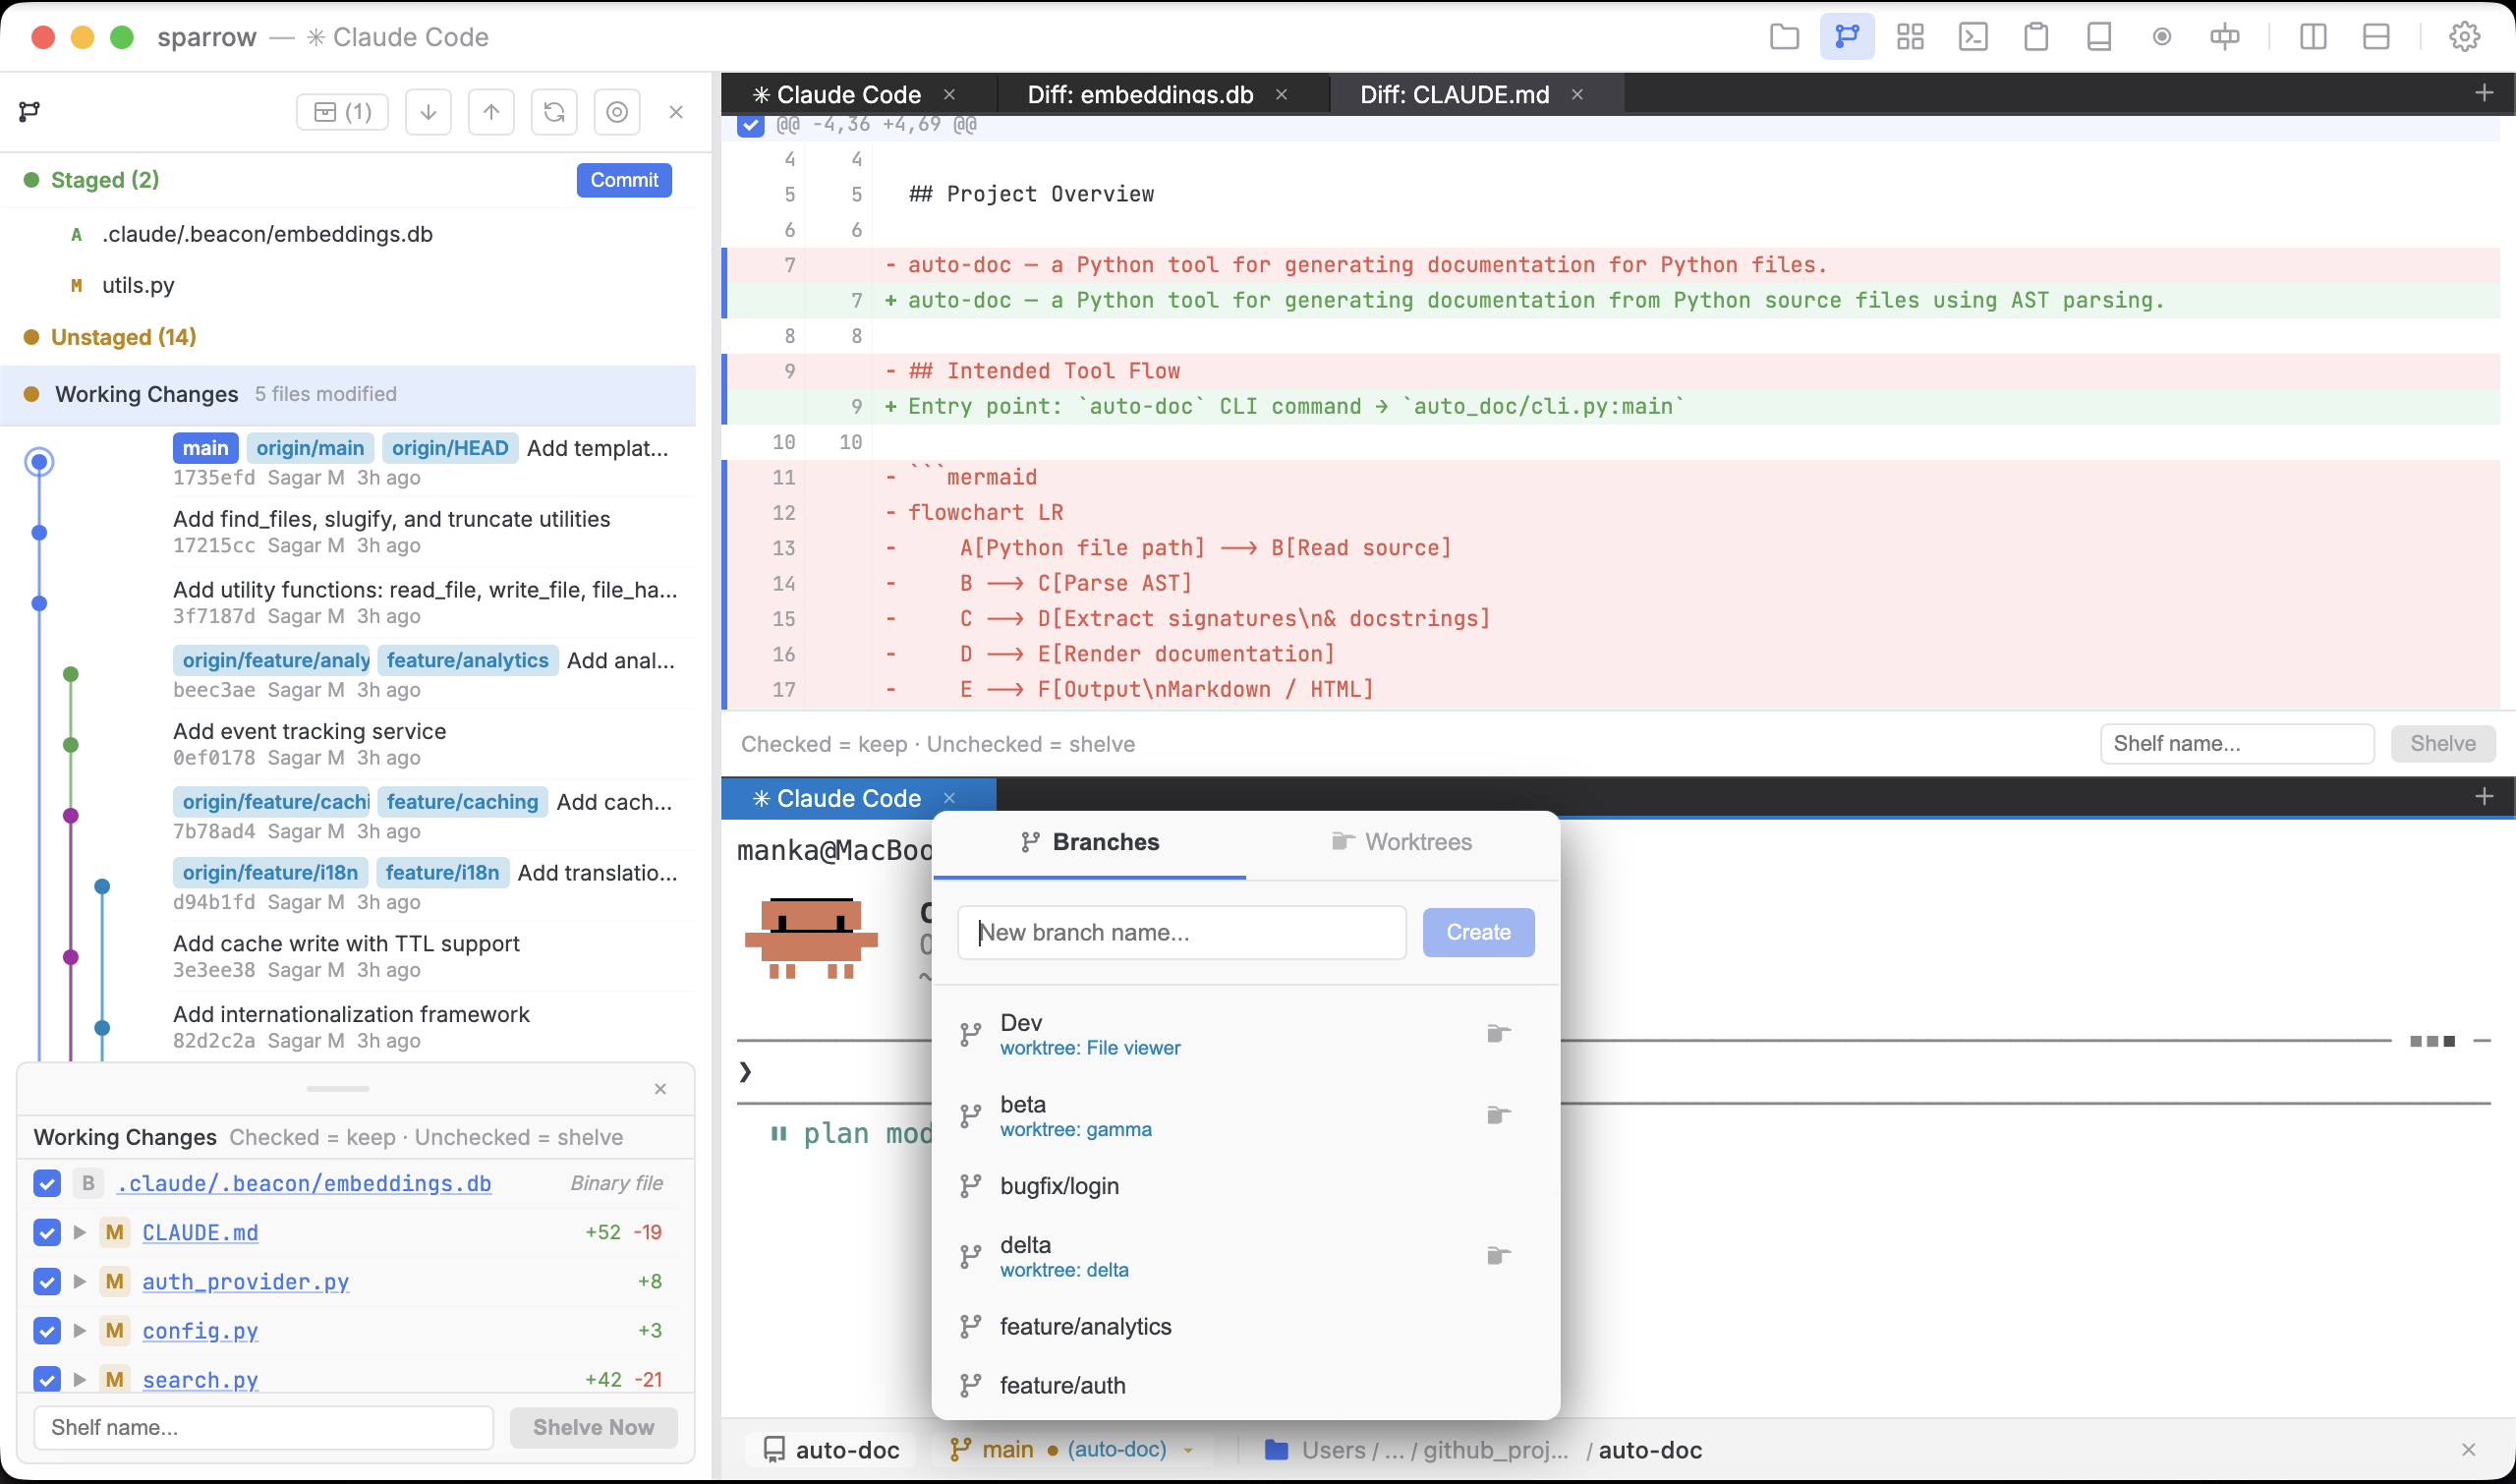Screen dimensions: 2516x1484
Task: Uncheck the CLAUDE.md working change
Action: (46, 1232)
